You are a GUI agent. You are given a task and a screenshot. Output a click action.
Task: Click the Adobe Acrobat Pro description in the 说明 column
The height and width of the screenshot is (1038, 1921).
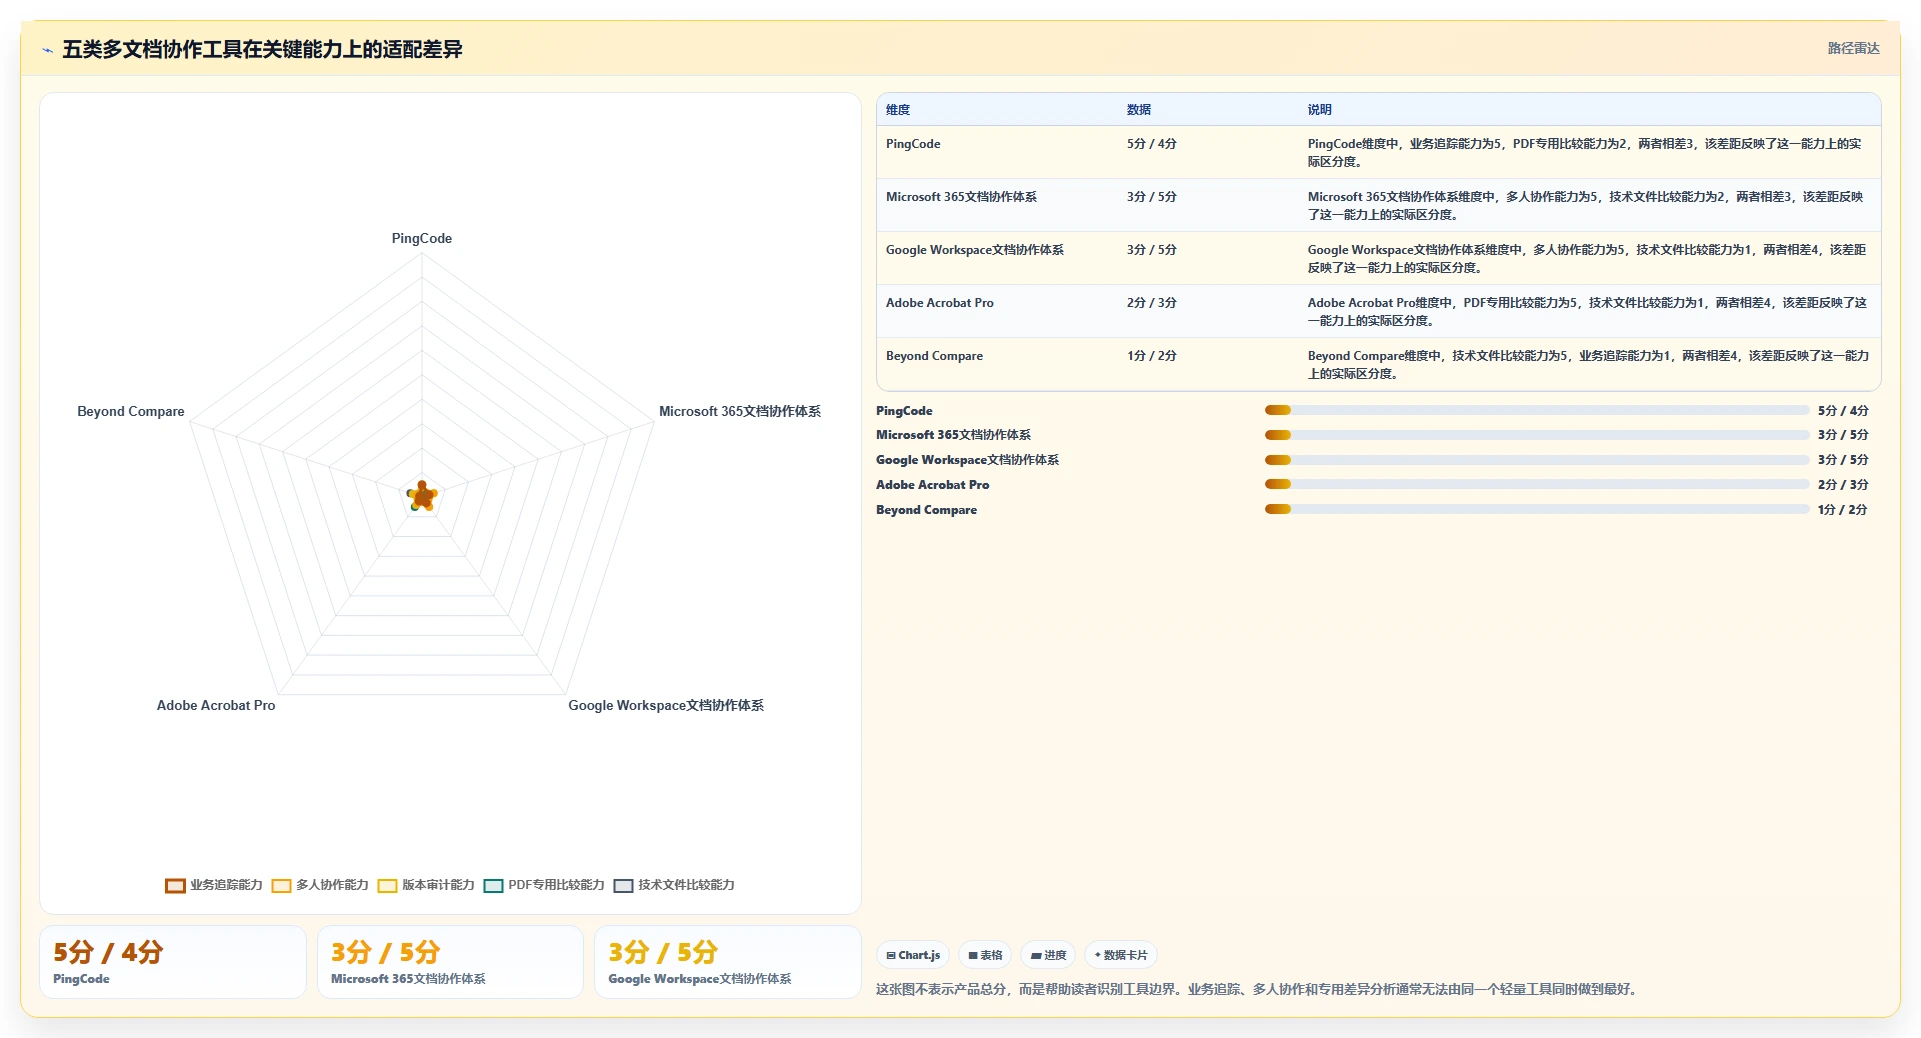click(1588, 312)
